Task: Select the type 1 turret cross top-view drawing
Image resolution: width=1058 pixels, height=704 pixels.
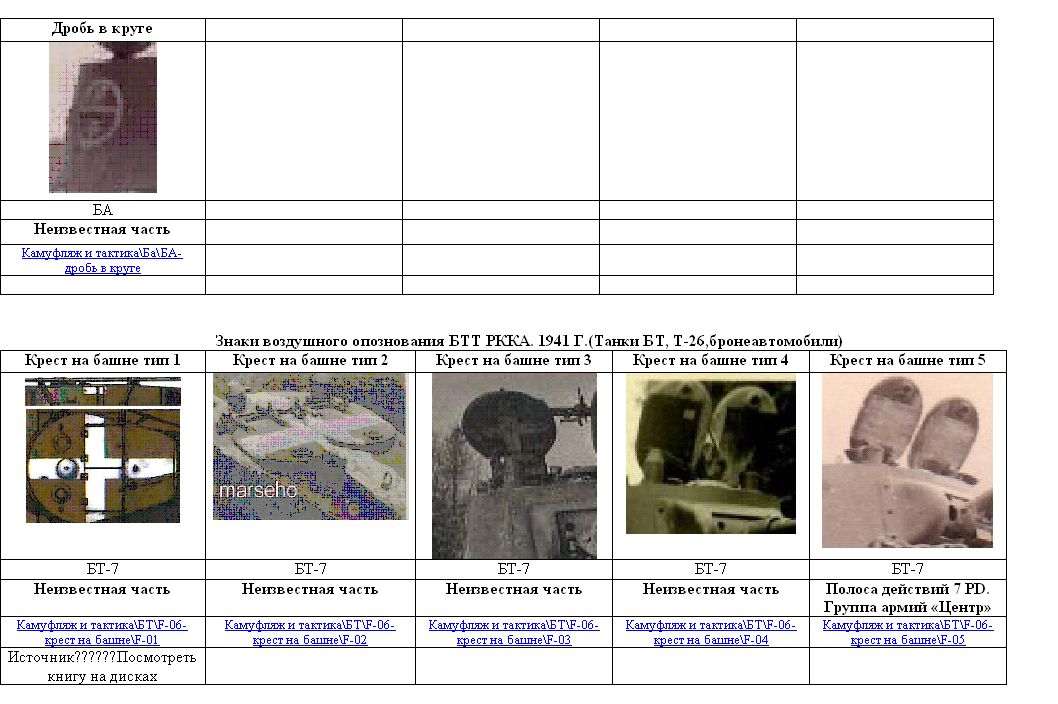Action: click(103, 450)
